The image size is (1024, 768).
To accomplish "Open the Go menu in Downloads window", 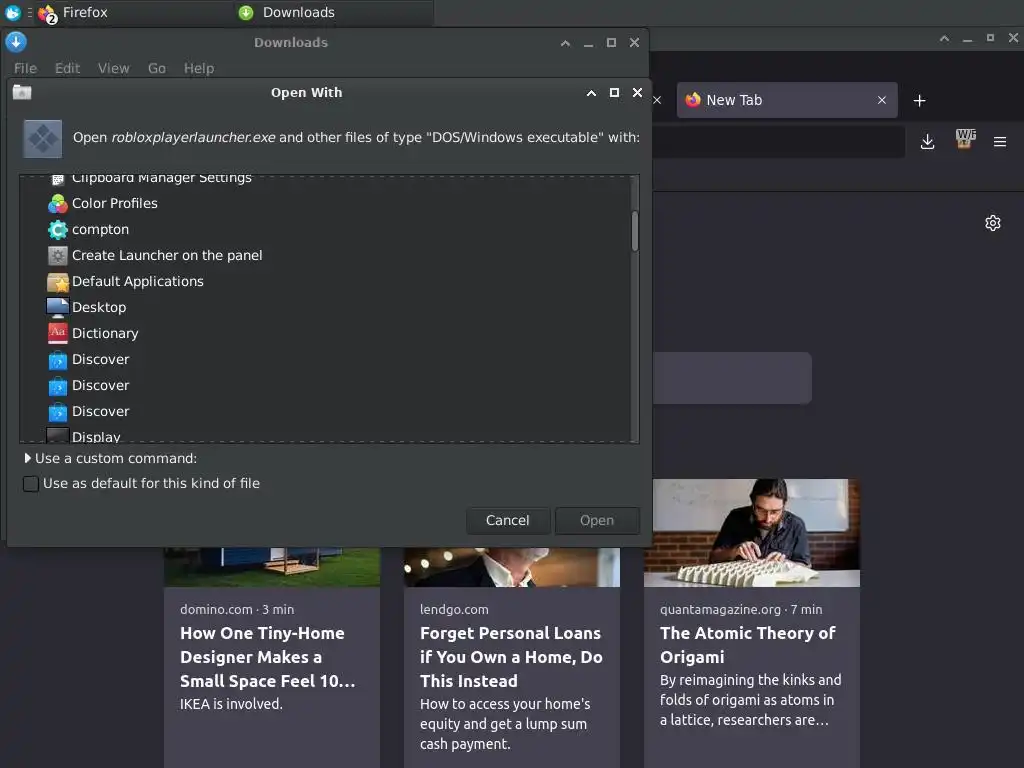I will tap(157, 69).
